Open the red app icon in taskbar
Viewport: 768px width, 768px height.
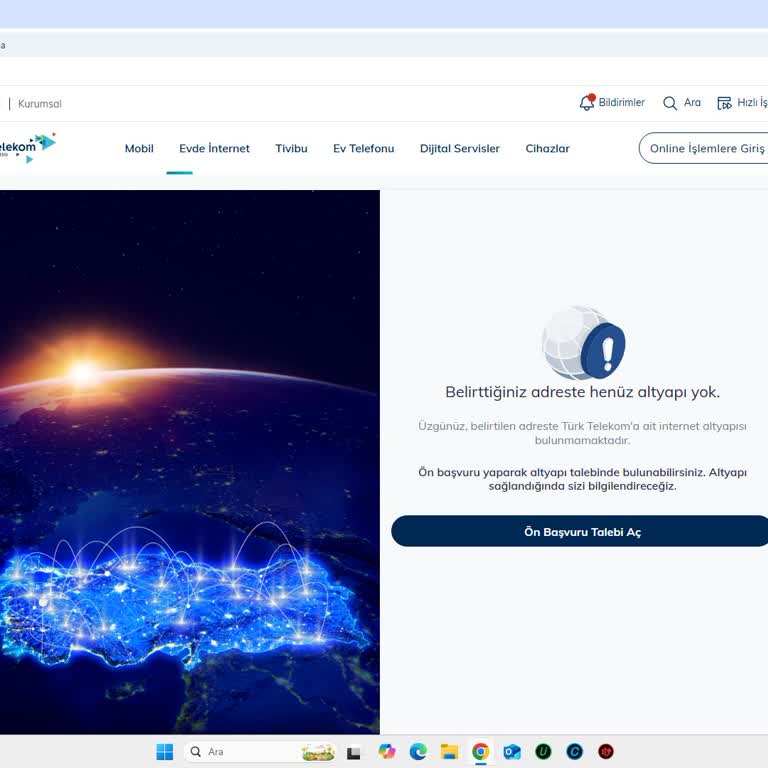coord(606,751)
